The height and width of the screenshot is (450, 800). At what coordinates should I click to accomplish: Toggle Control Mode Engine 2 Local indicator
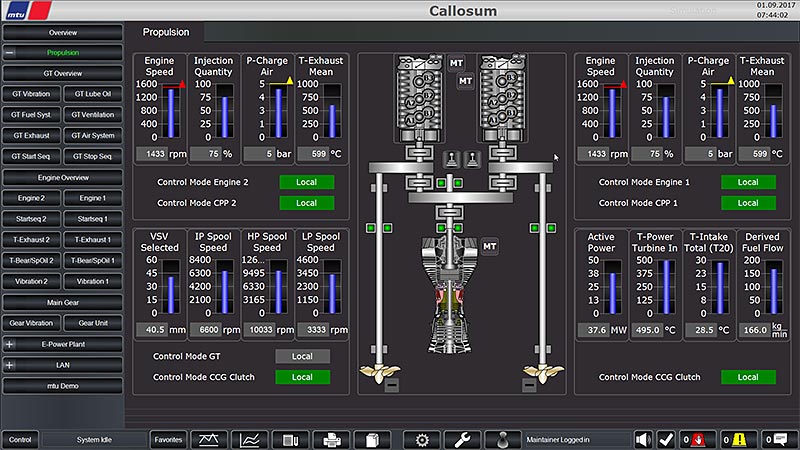click(x=306, y=182)
